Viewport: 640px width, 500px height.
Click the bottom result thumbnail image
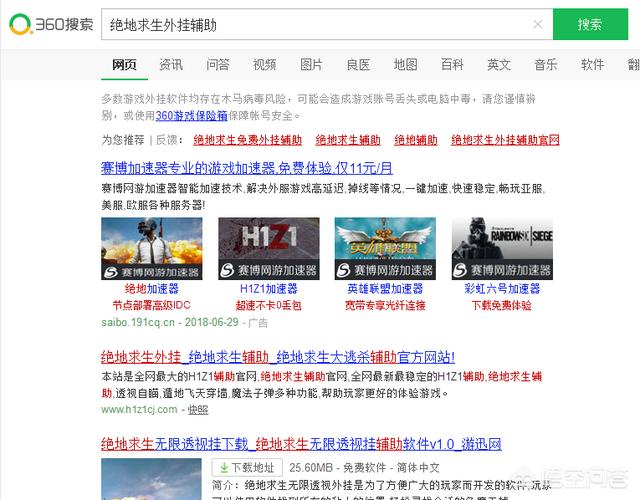tap(151, 479)
